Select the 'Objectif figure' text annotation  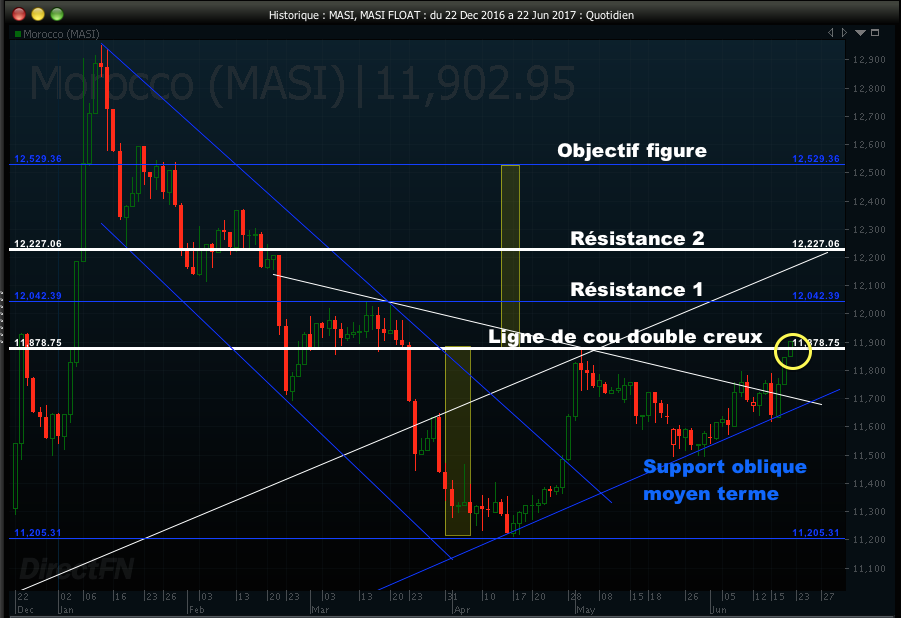(x=632, y=151)
